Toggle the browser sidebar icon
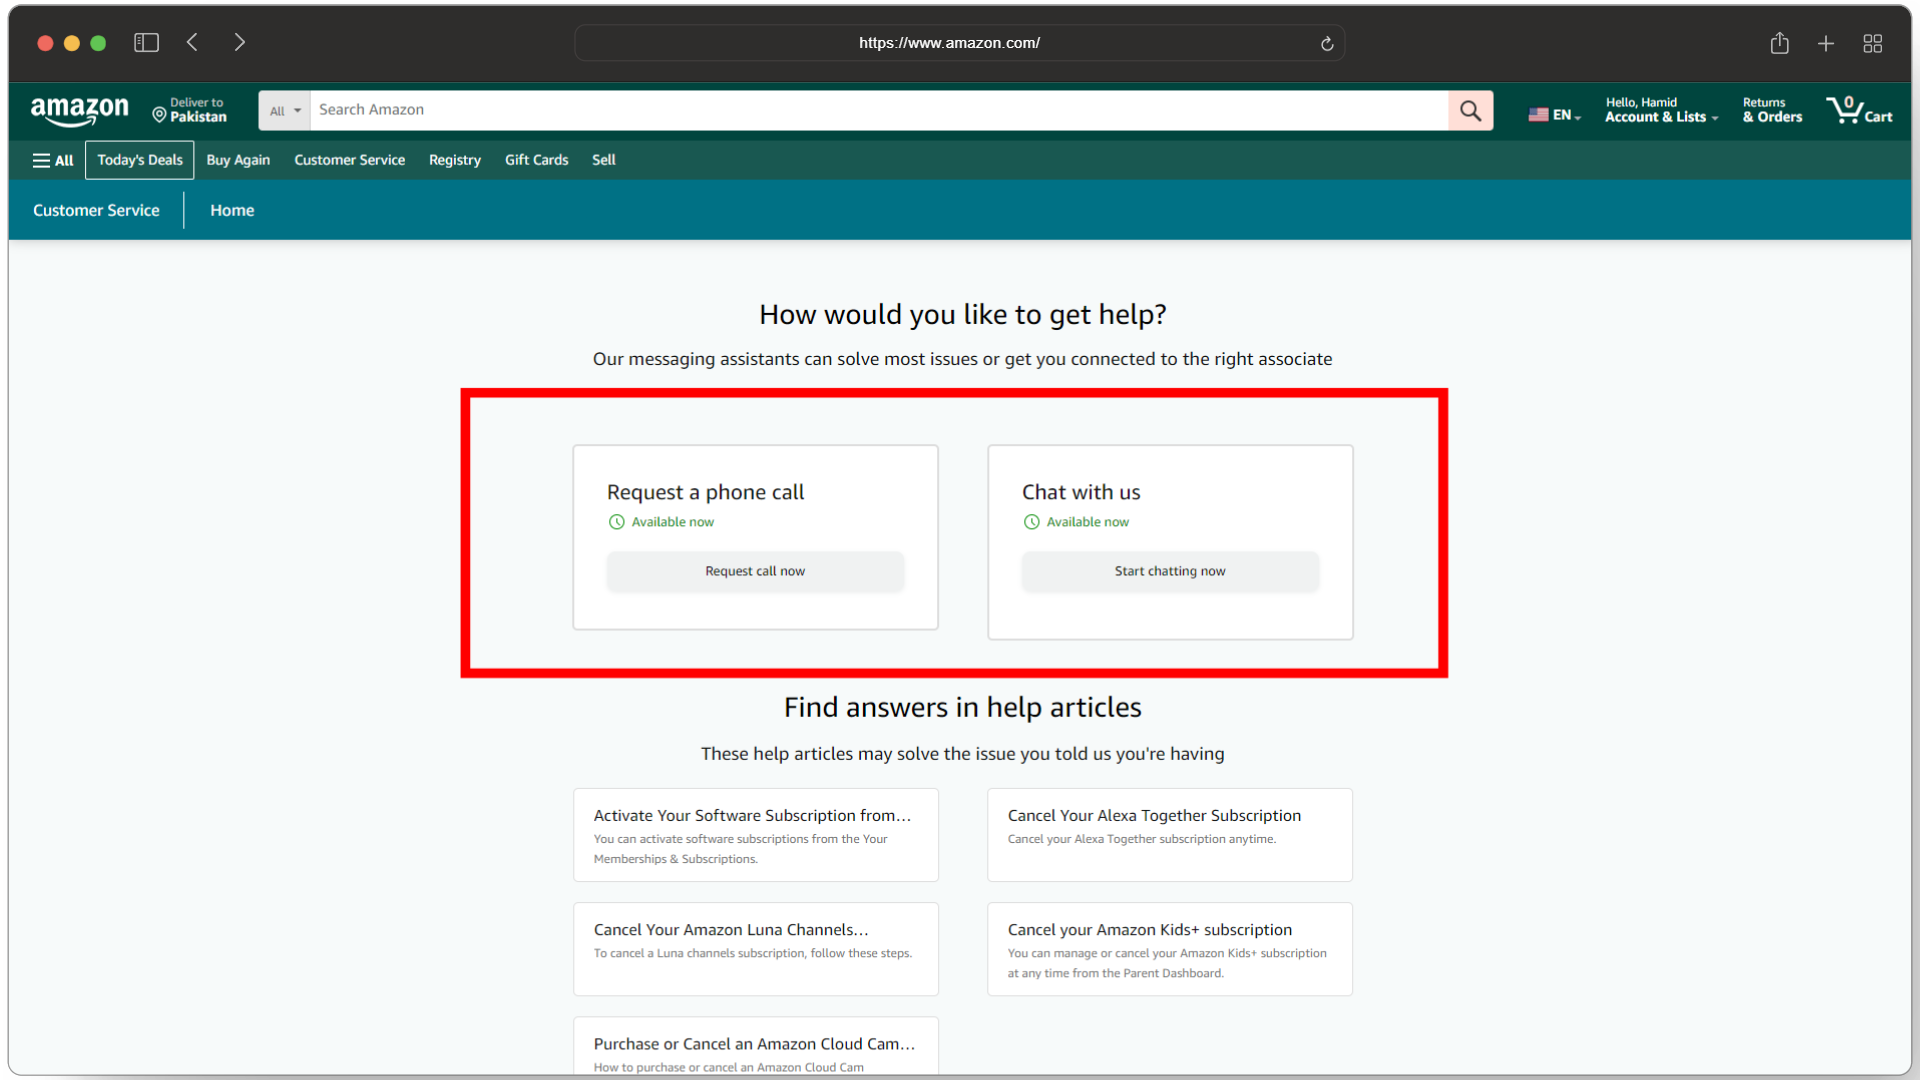1920x1080 pixels. coord(146,43)
